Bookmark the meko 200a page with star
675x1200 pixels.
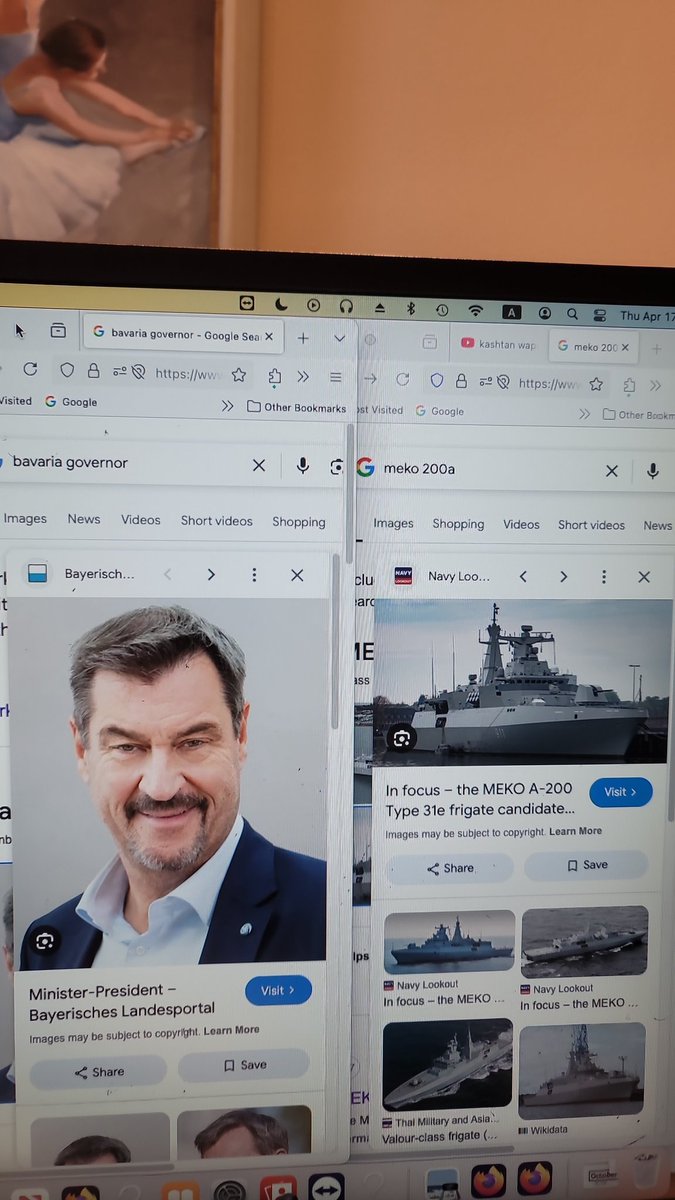[x=596, y=384]
